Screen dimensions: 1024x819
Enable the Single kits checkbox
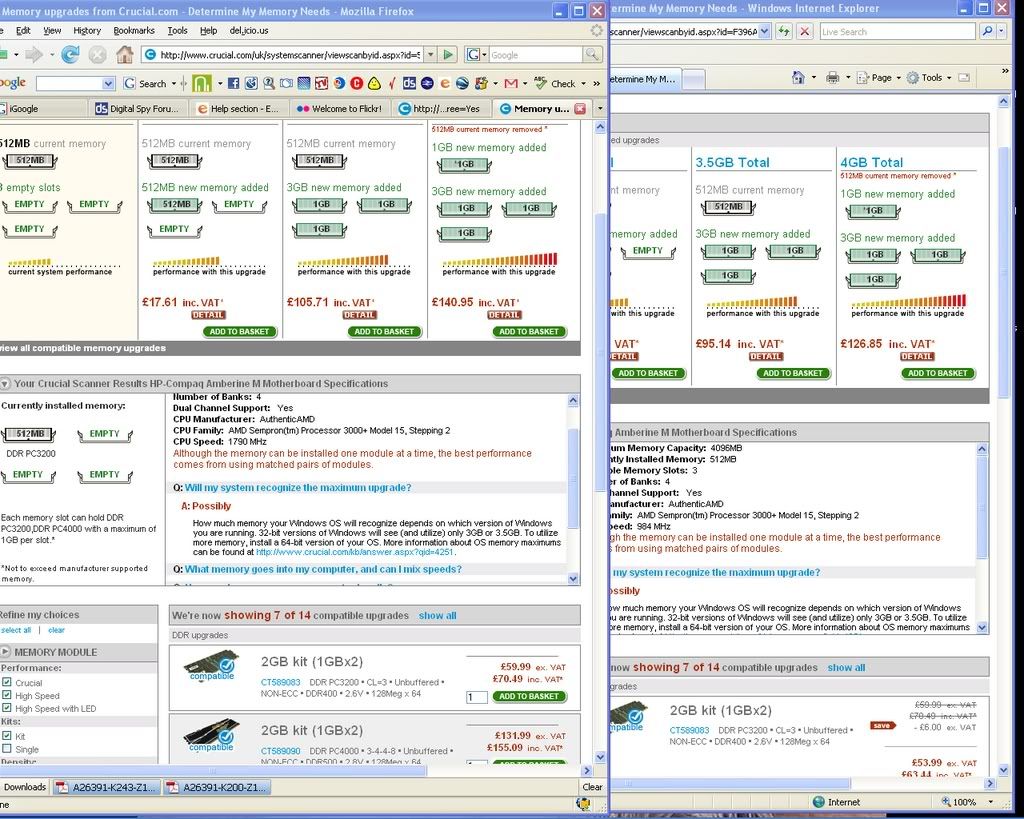pyautogui.click(x=7, y=748)
